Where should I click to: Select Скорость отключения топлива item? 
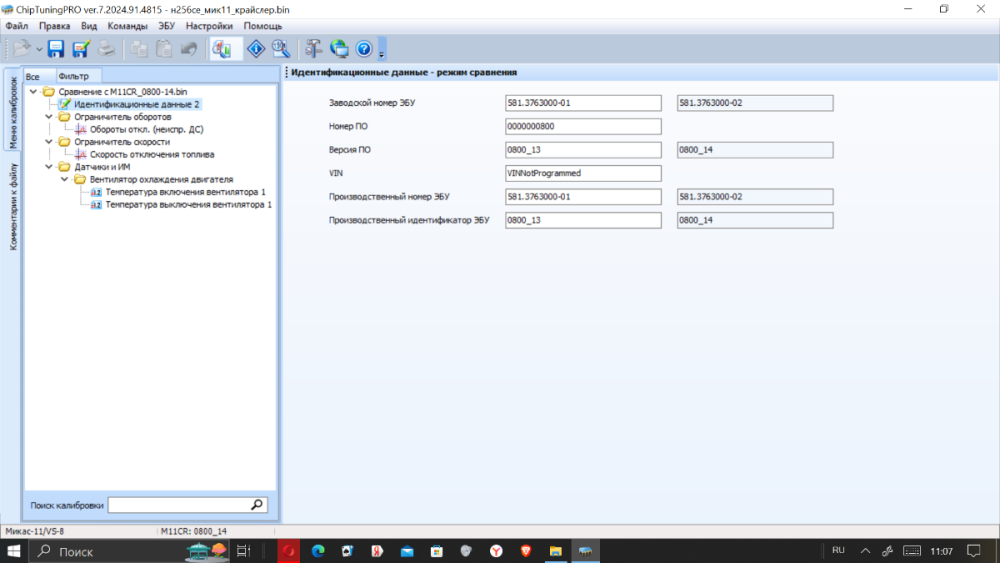pyautogui.click(x=152, y=154)
